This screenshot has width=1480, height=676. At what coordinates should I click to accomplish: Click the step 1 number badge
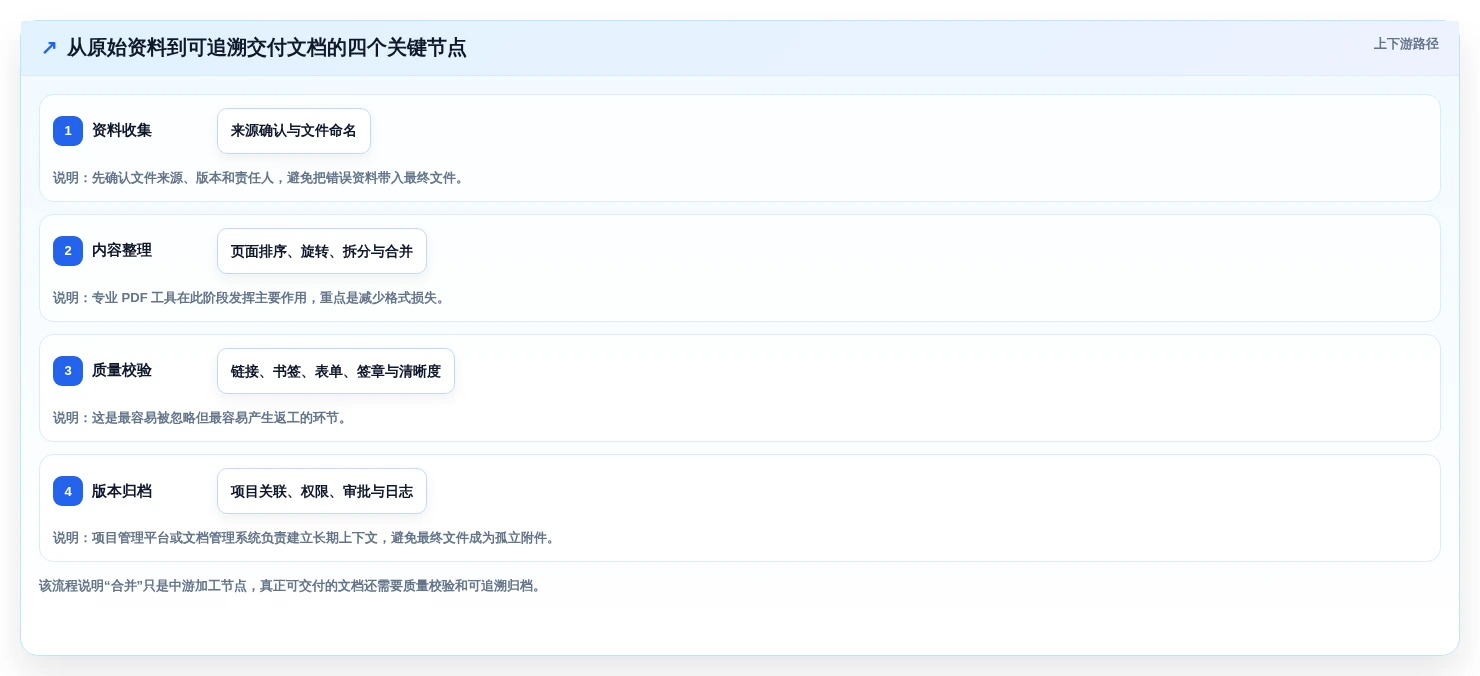coord(68,131)
